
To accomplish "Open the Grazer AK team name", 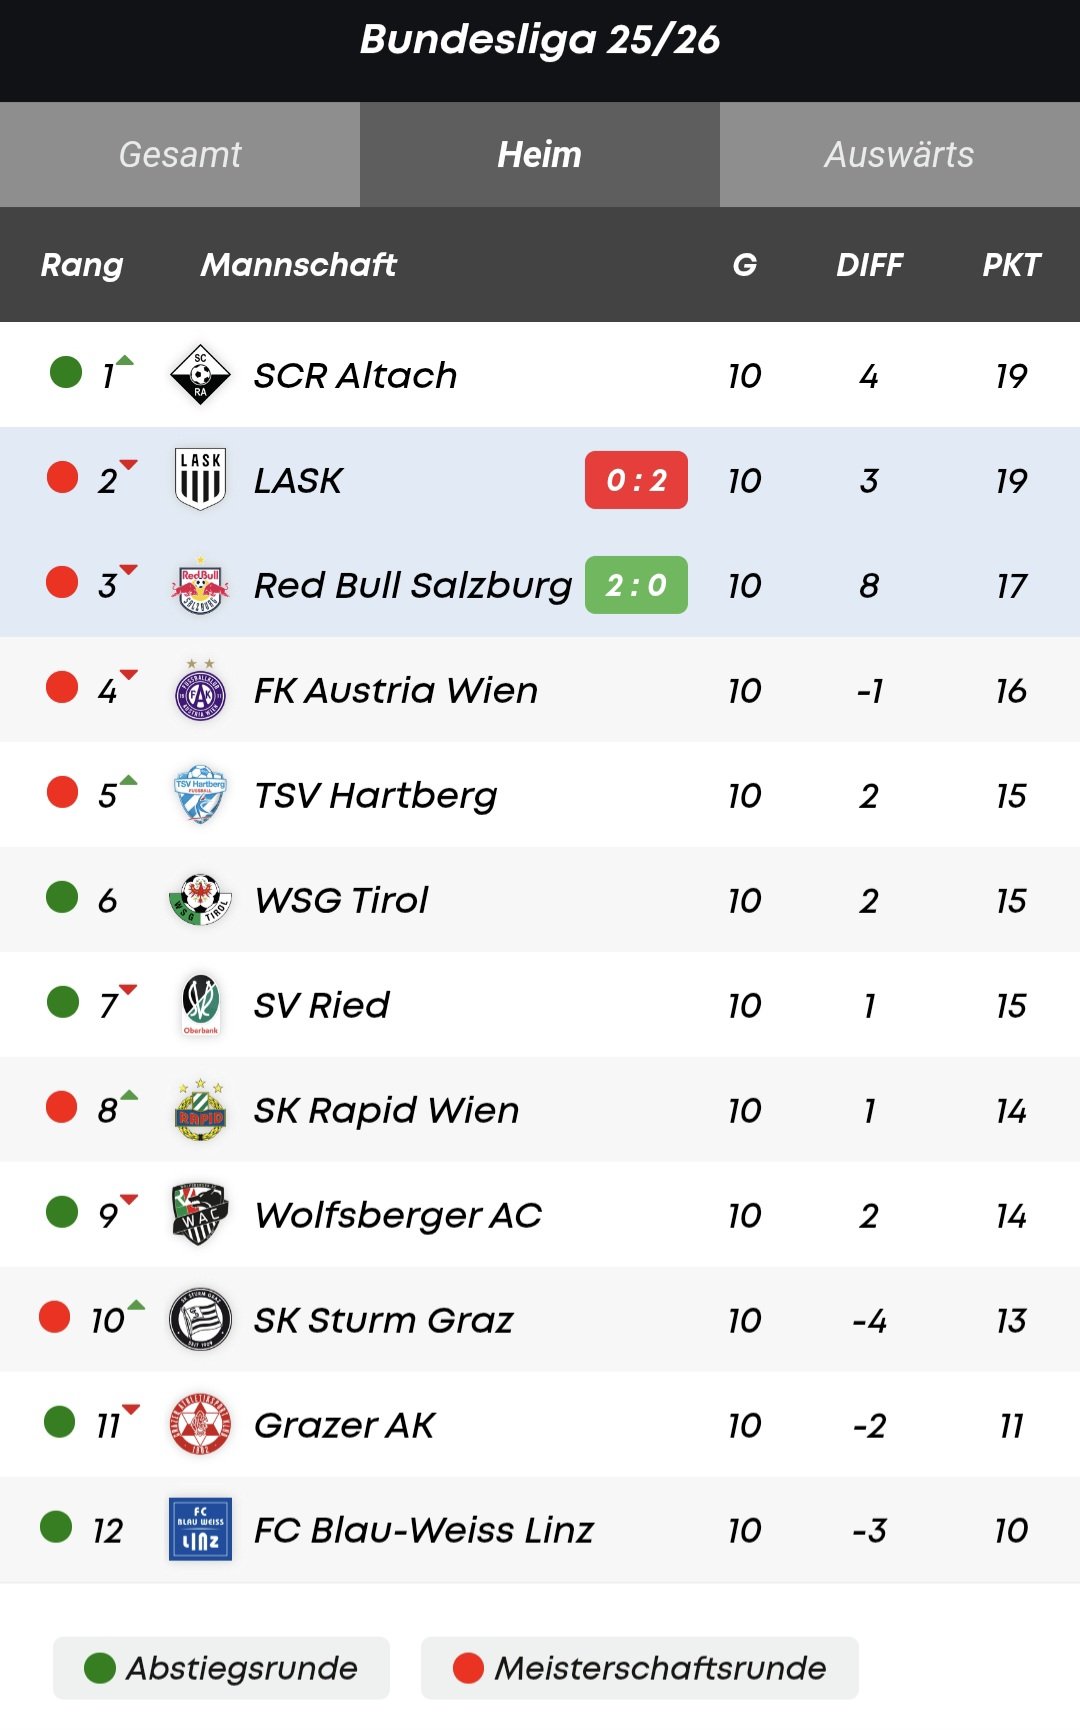I will [x=344, y=1425].
